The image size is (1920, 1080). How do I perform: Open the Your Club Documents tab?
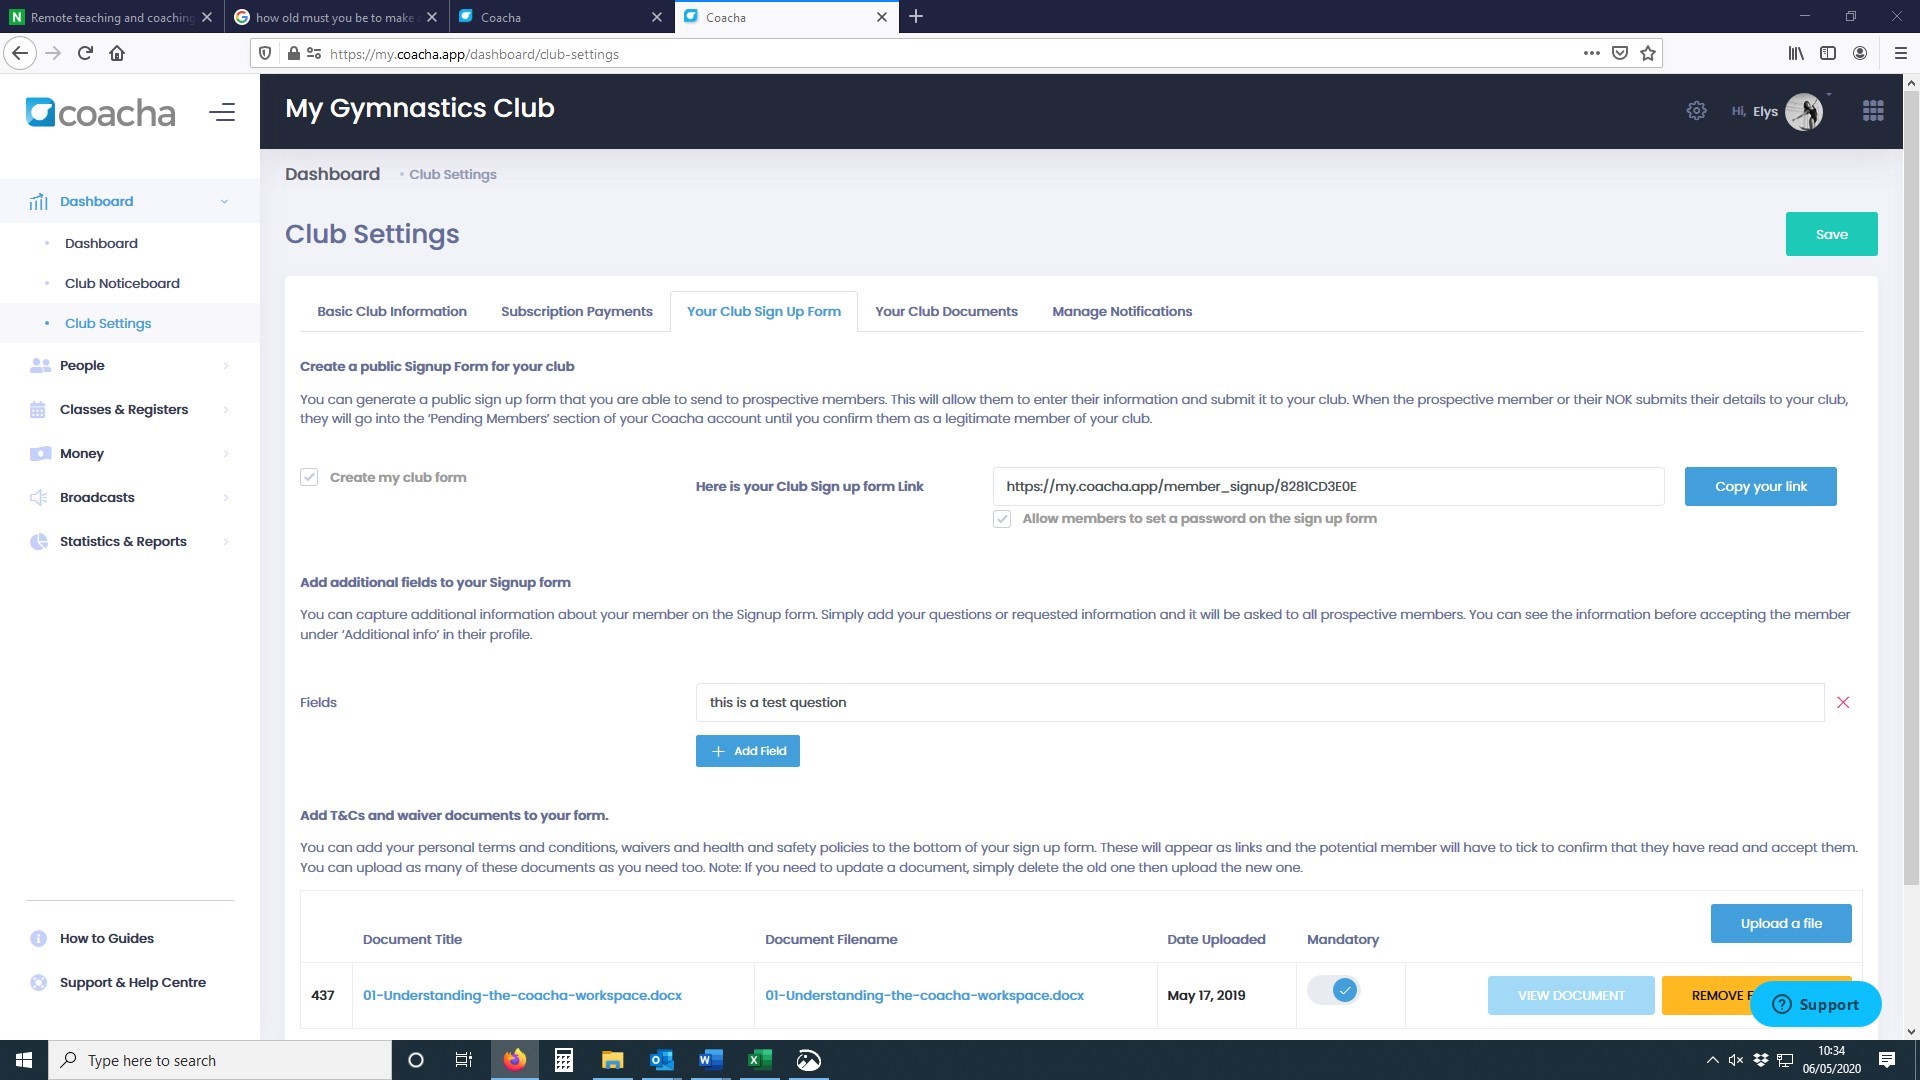coord(946,311)
